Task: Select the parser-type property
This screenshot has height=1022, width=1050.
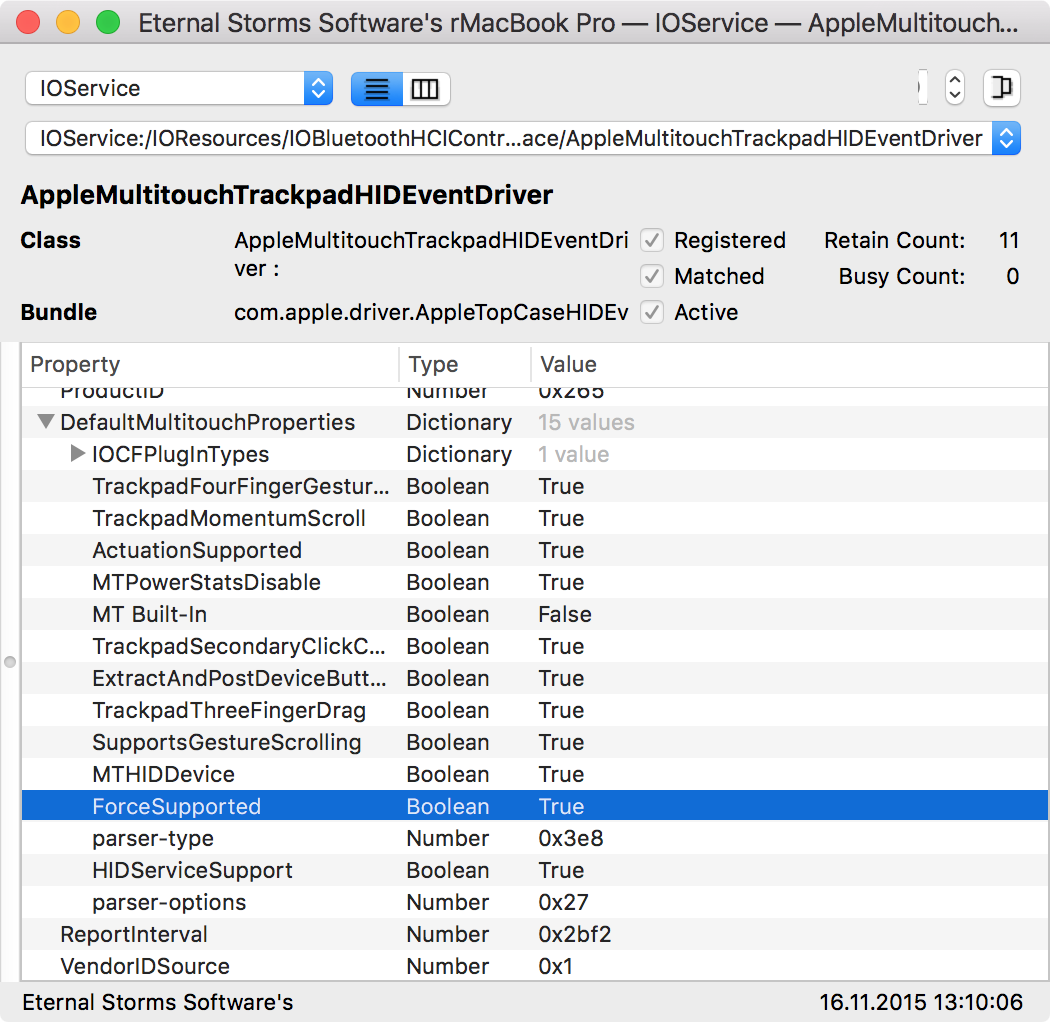Action: [x=534, y=838]
